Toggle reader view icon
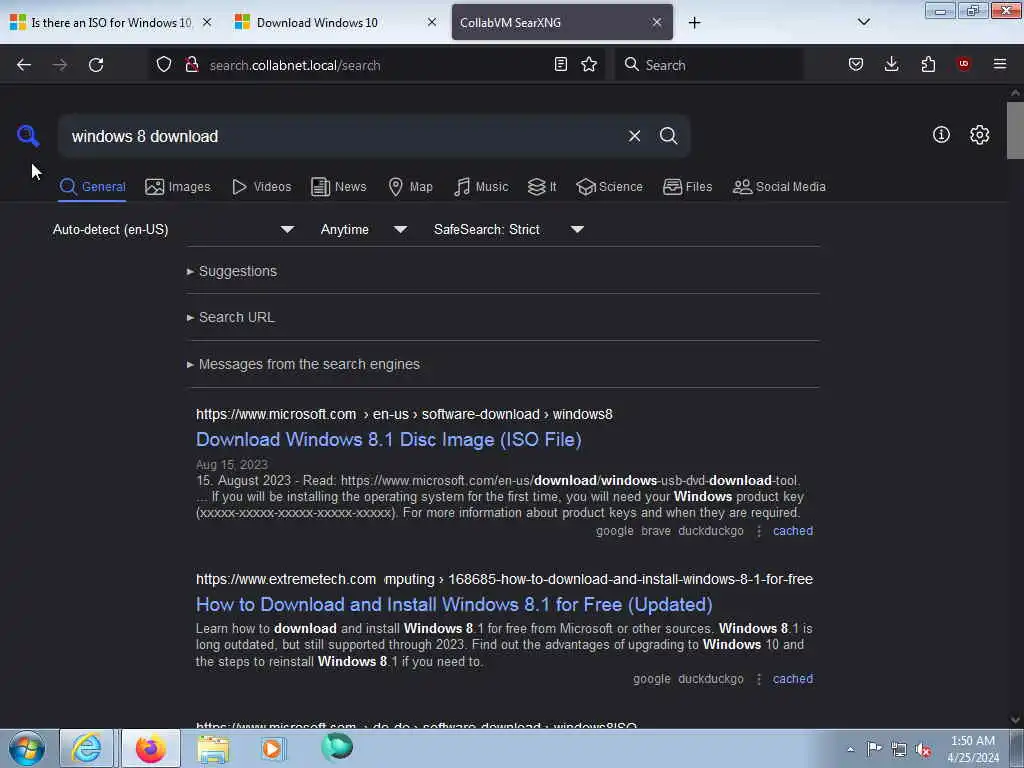 tap(560, 64)
